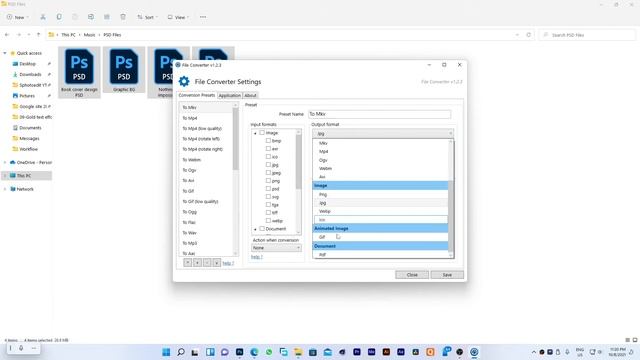This screenshot has width=640, height=360.
Task: Open the New menu in File Explorer
Action: coord(18,17)
